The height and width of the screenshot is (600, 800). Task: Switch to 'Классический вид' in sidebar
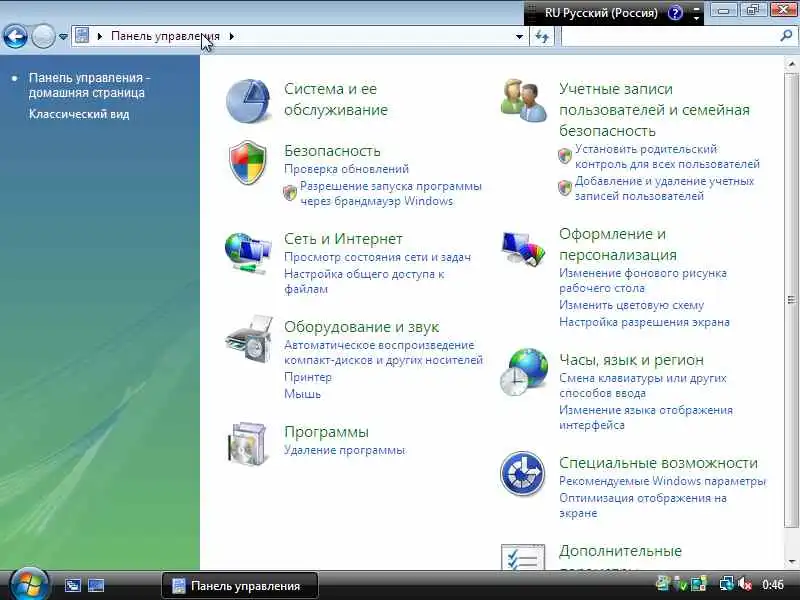[x=79, y=114]
